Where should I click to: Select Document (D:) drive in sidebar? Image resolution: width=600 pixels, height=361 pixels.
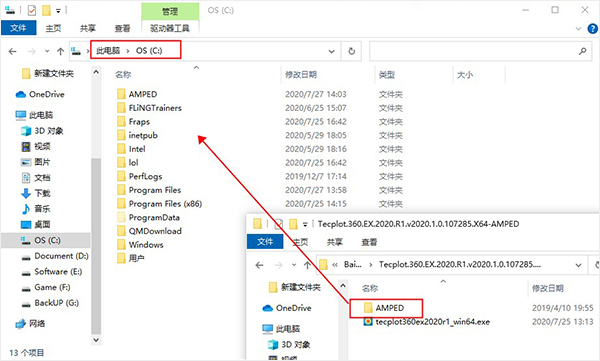[55, 256]
